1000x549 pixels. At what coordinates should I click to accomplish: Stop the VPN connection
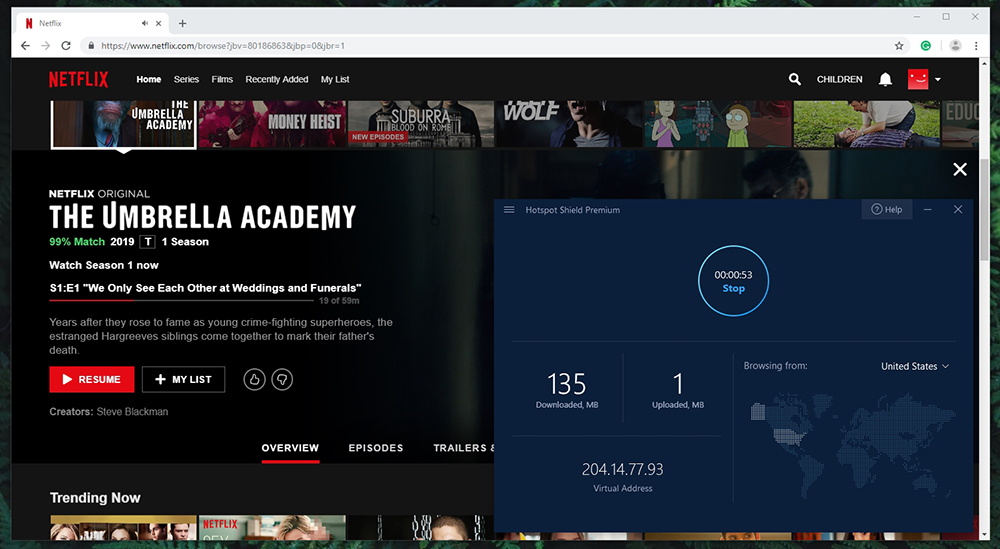(733, 281)
